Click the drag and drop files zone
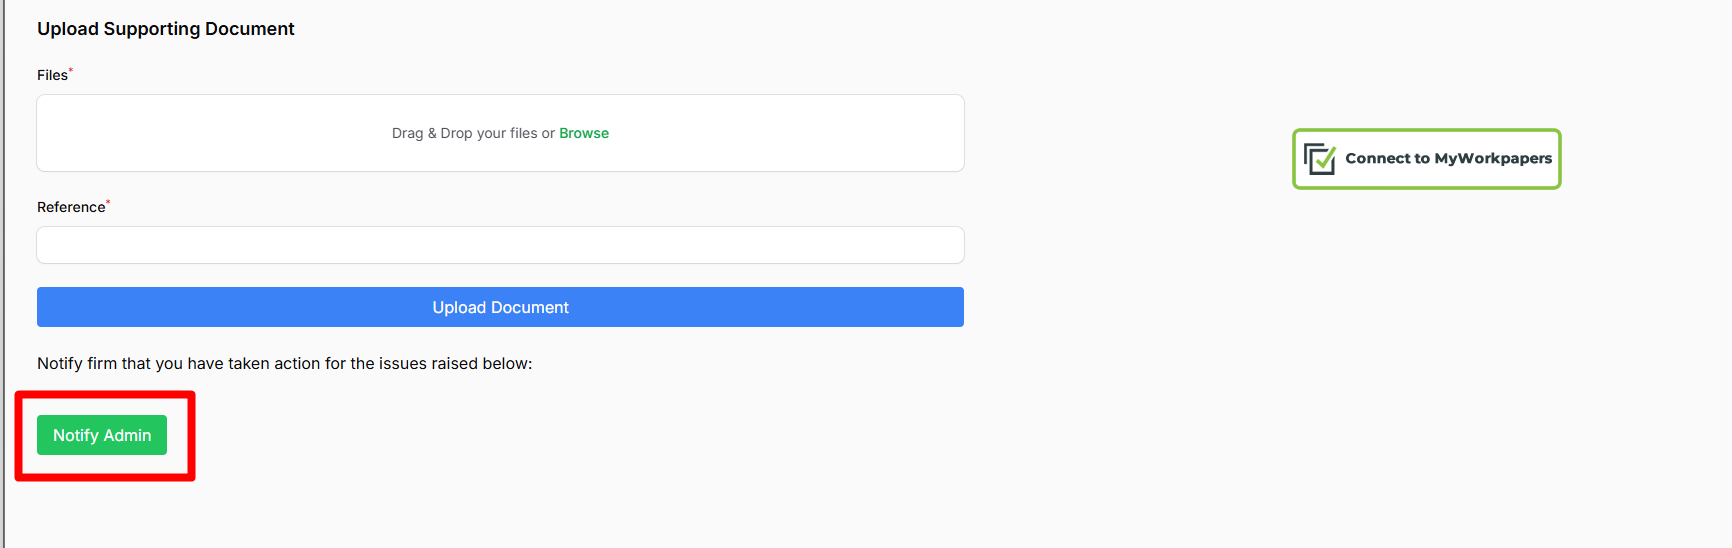 [x=500, y=133]
